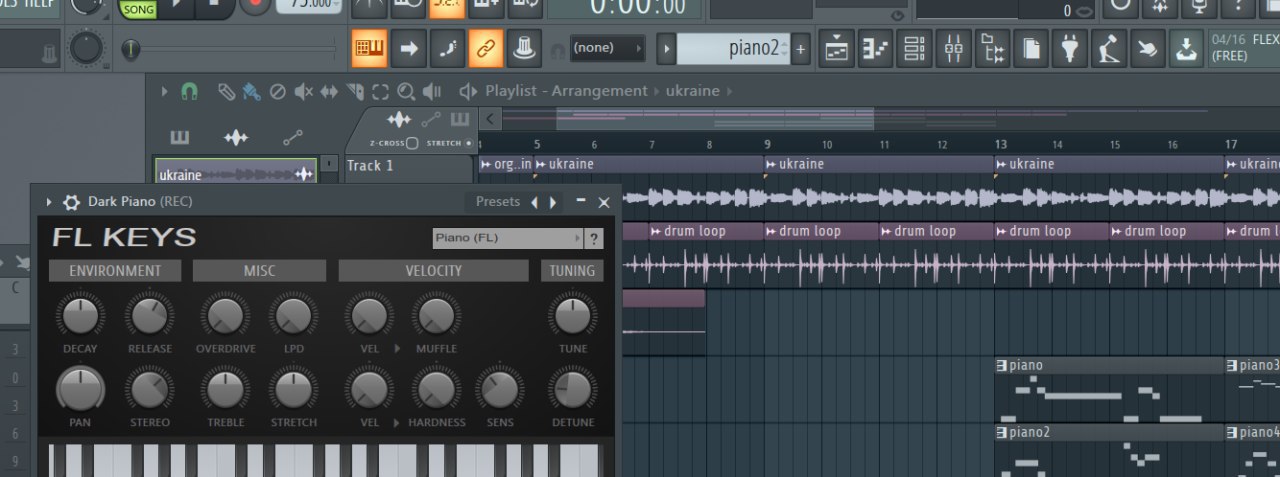Open the Playlist options menu arrow
1280x477 pixels.
165,91
